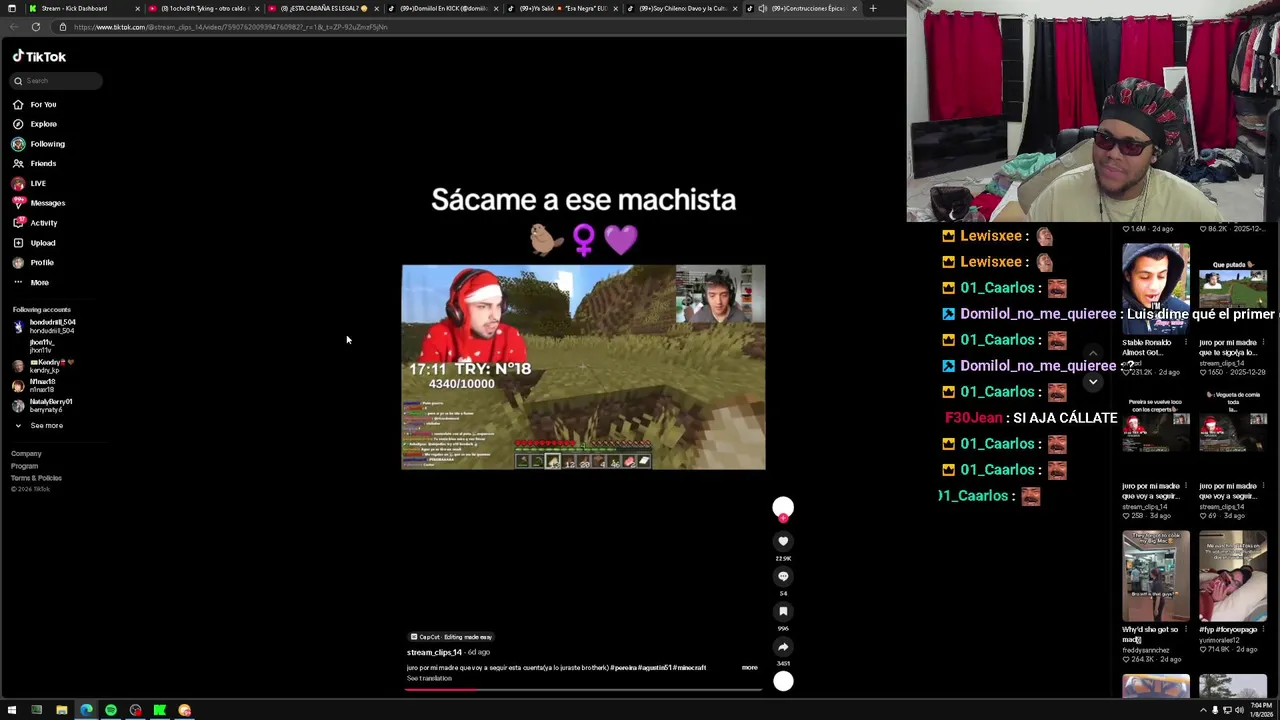
Task: Open a new browser tab
Action: pos(873,8)
